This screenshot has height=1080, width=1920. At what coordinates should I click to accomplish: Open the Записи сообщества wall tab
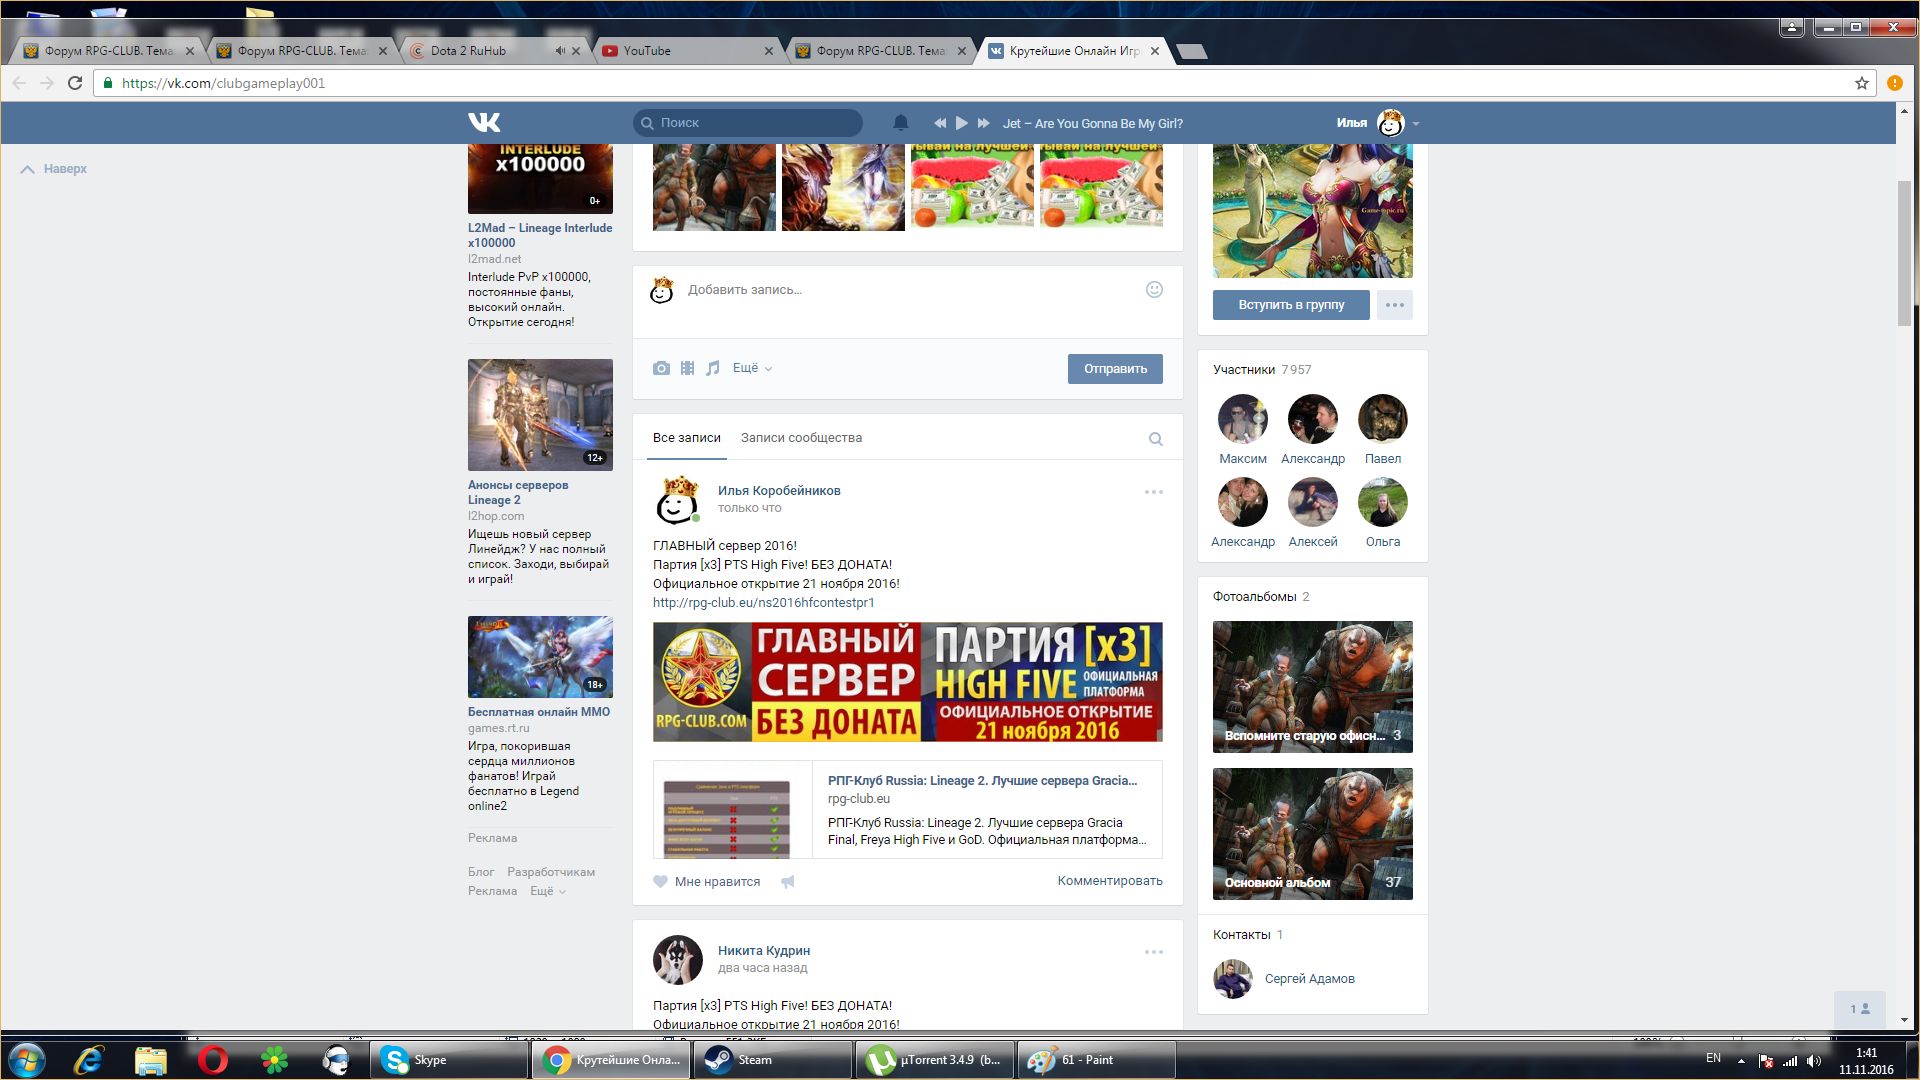[801, 438]
